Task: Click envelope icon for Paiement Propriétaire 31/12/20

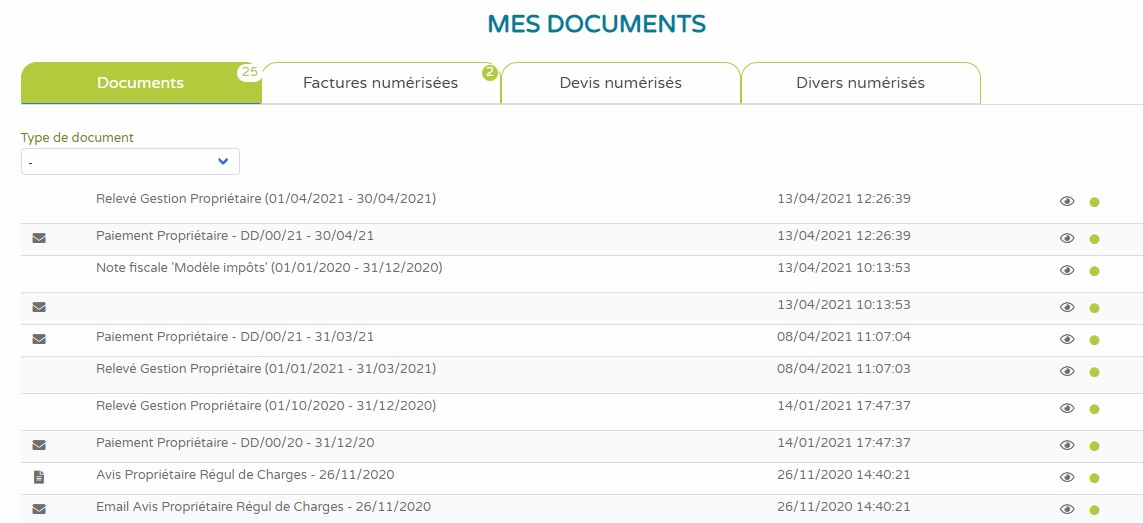Action: 39,445
